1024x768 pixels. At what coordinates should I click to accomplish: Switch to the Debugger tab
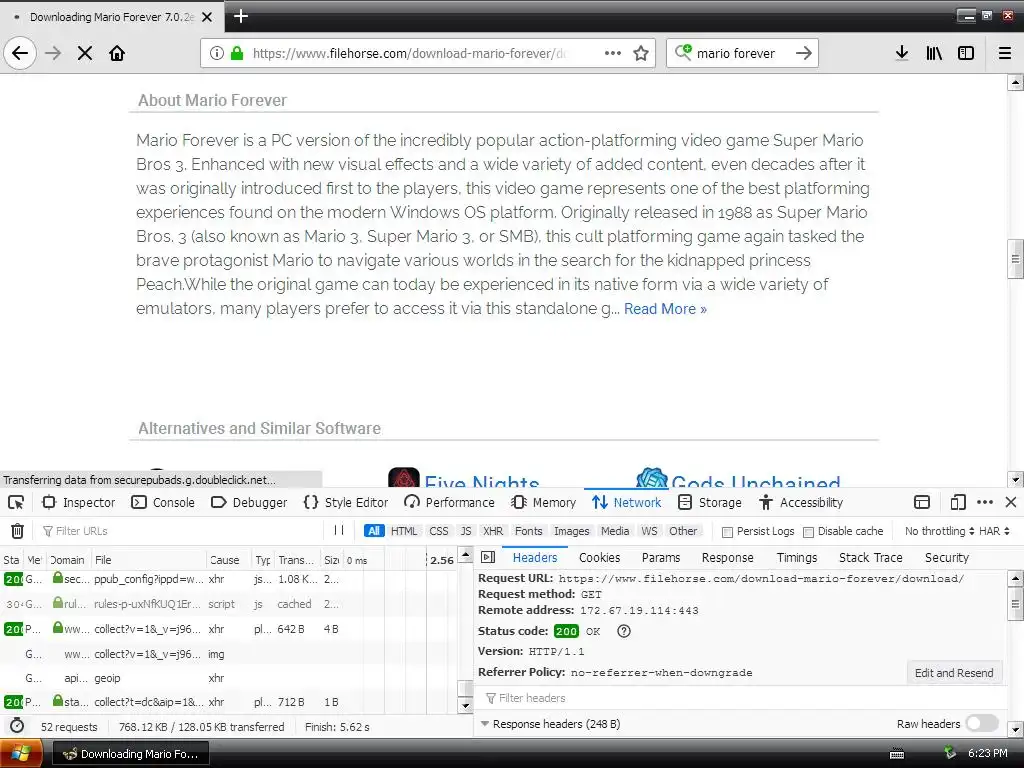pyautogui.click(x=249, y=502)
